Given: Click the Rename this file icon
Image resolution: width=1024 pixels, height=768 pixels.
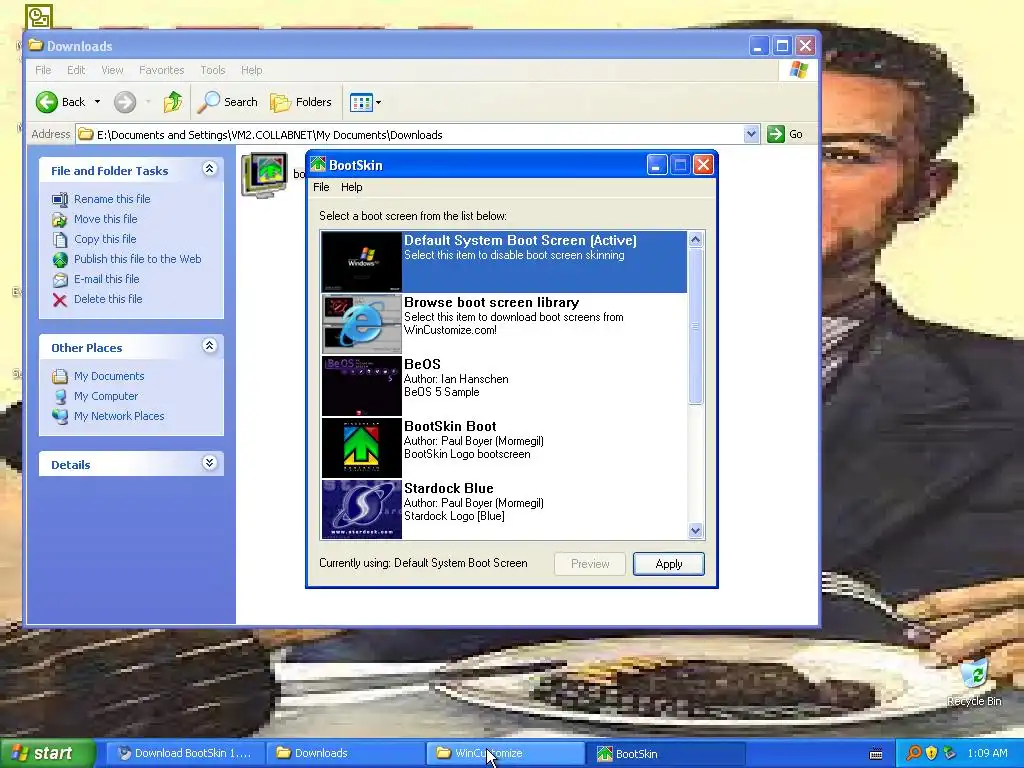Looking at the screenshot, I should point(59,199).
